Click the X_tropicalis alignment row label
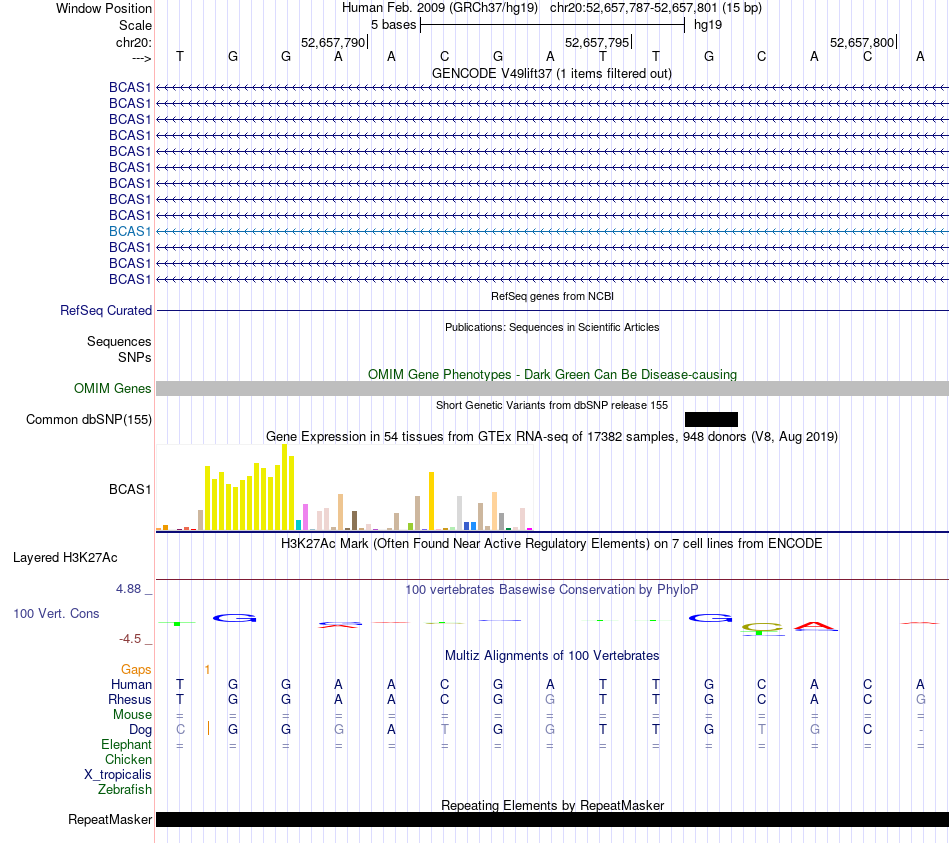Image resolution: width=950 pixels, height=843 pixels. pyautogui.click(x=118, y=775)
